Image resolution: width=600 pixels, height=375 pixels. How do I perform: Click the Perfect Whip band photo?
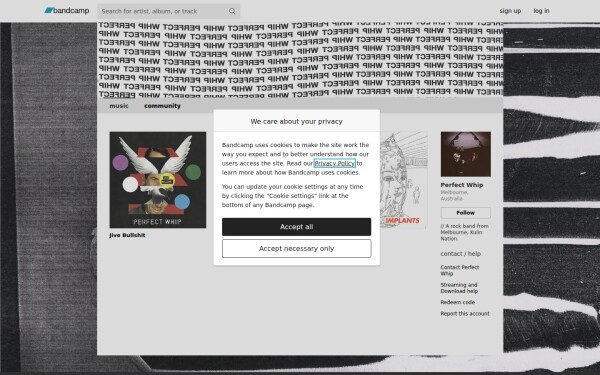pos(465,154)
